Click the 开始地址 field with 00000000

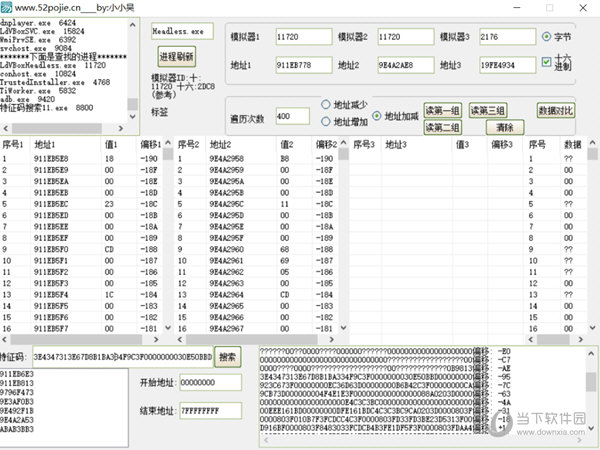click(210, 382)
